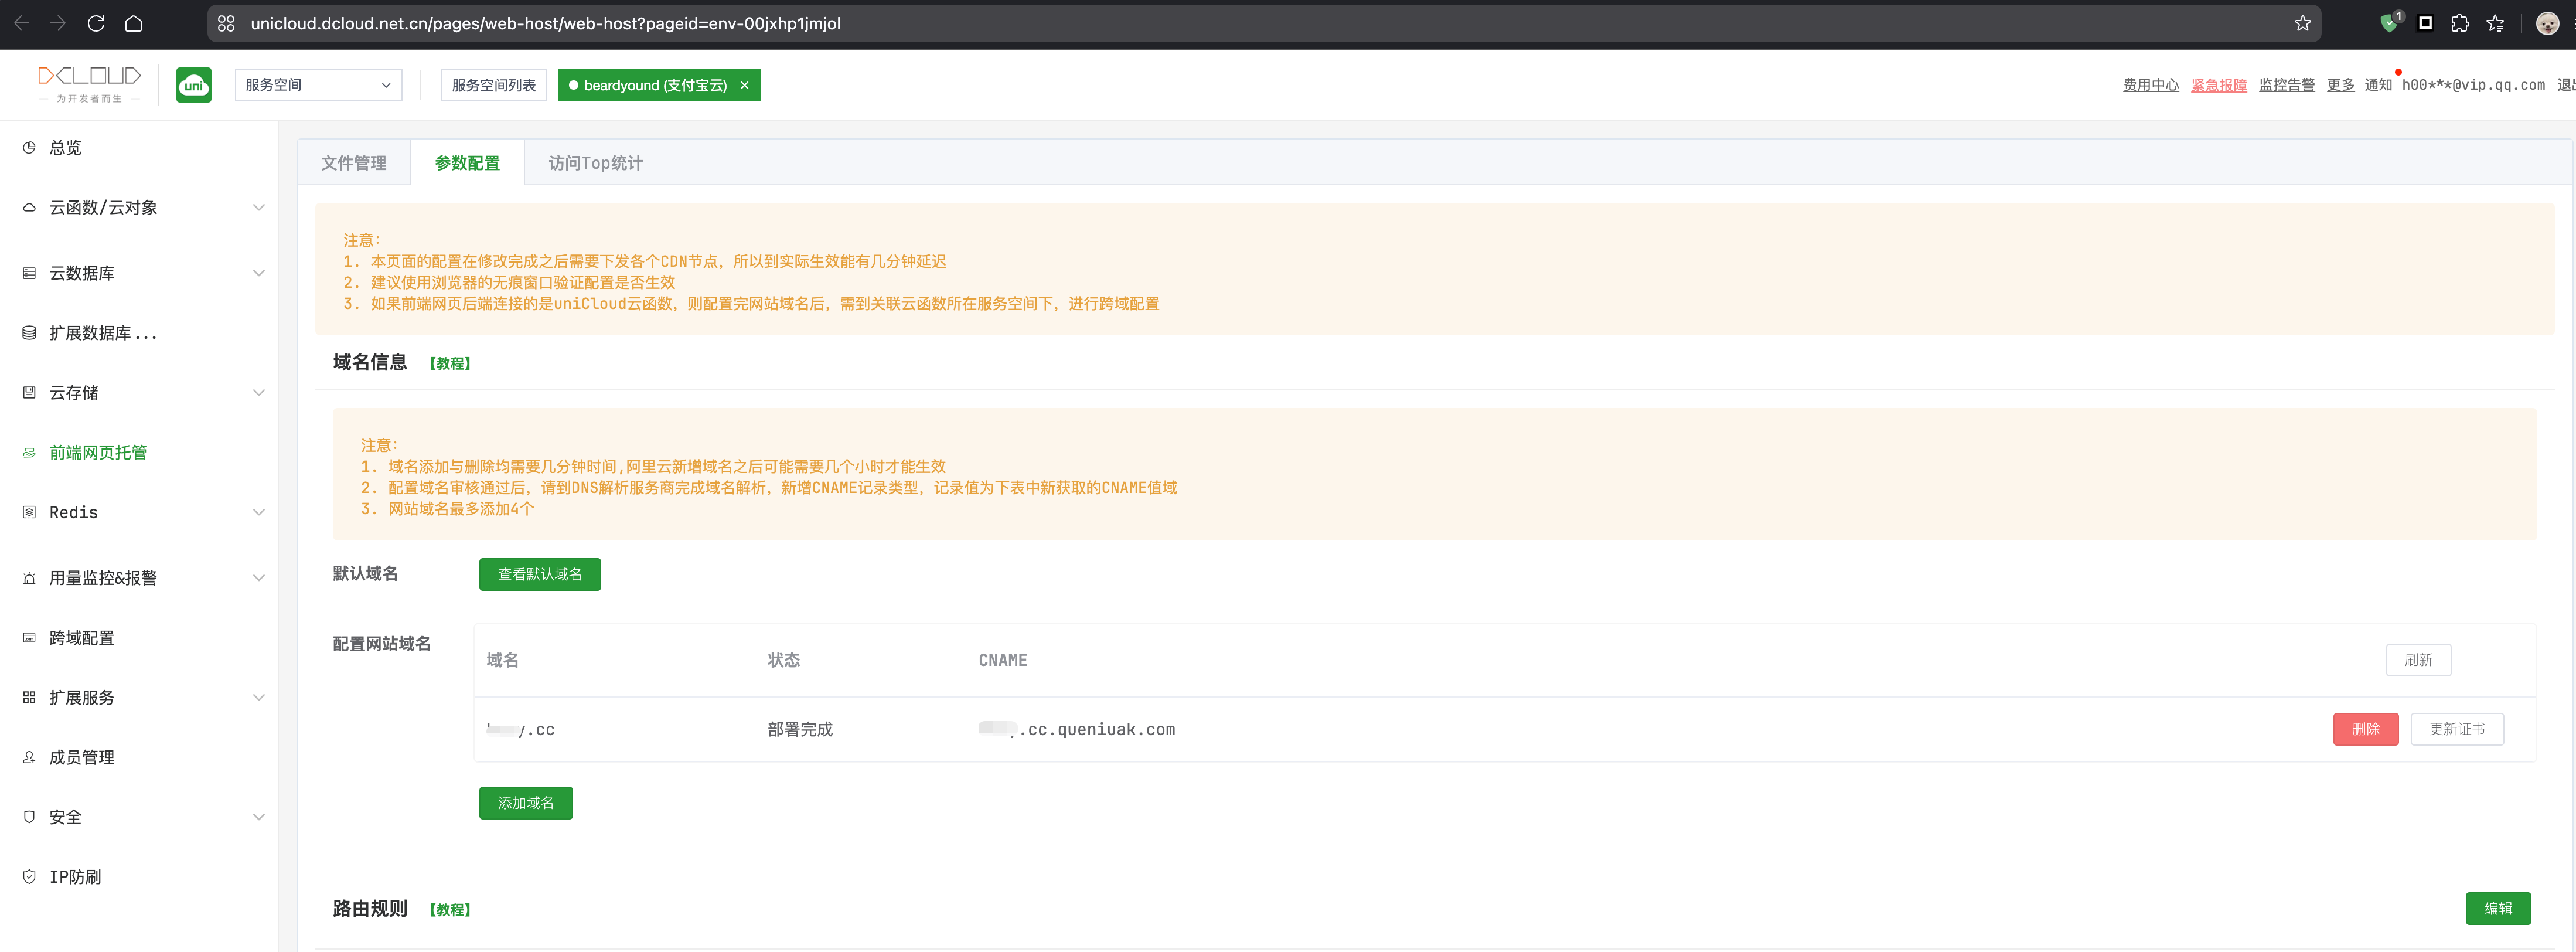Click the green uni logo icon
2576x952 pixels.
pos(193,85)
